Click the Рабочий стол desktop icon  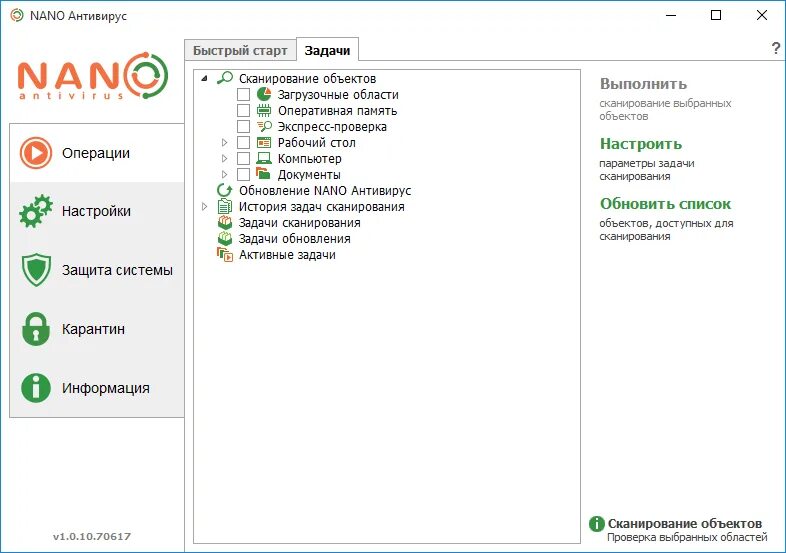(x=264, y=142)
